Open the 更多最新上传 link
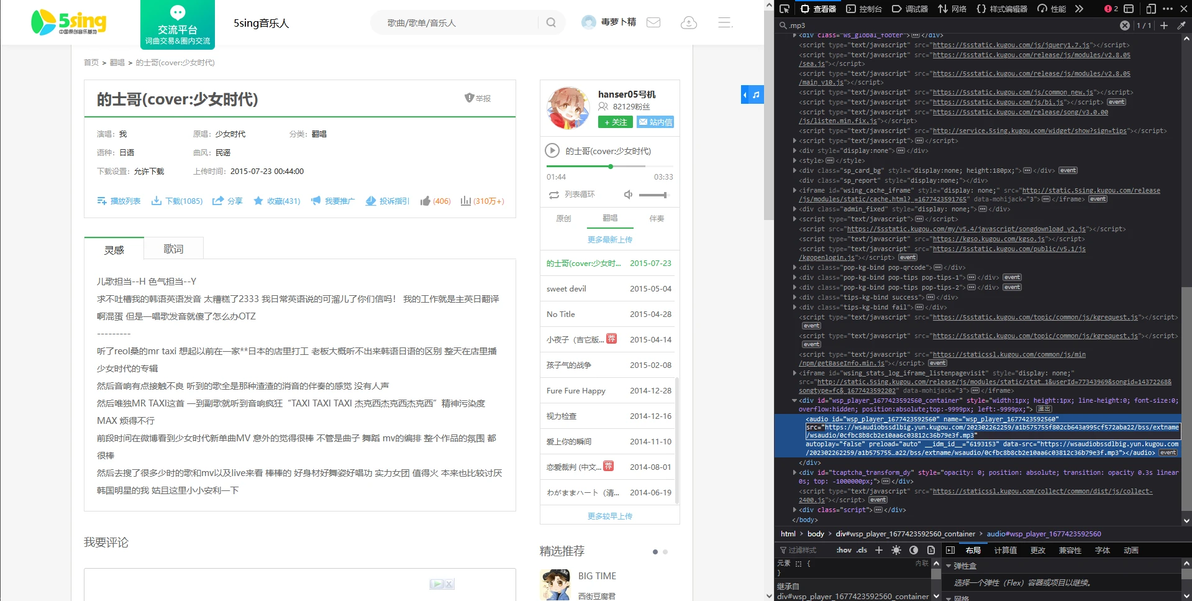 tap(610, 239)
